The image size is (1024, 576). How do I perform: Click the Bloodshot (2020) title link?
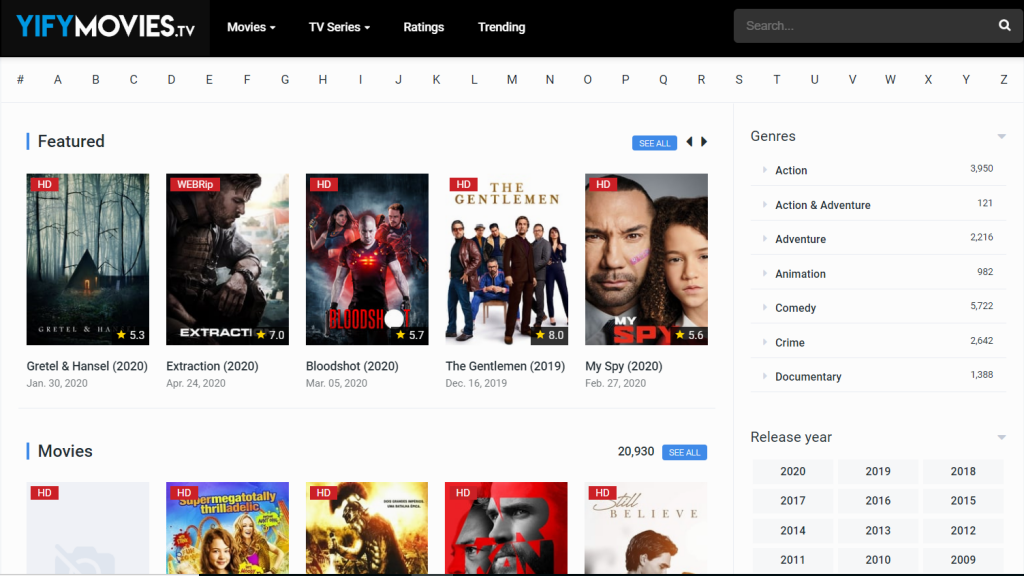tap(352, 366)
